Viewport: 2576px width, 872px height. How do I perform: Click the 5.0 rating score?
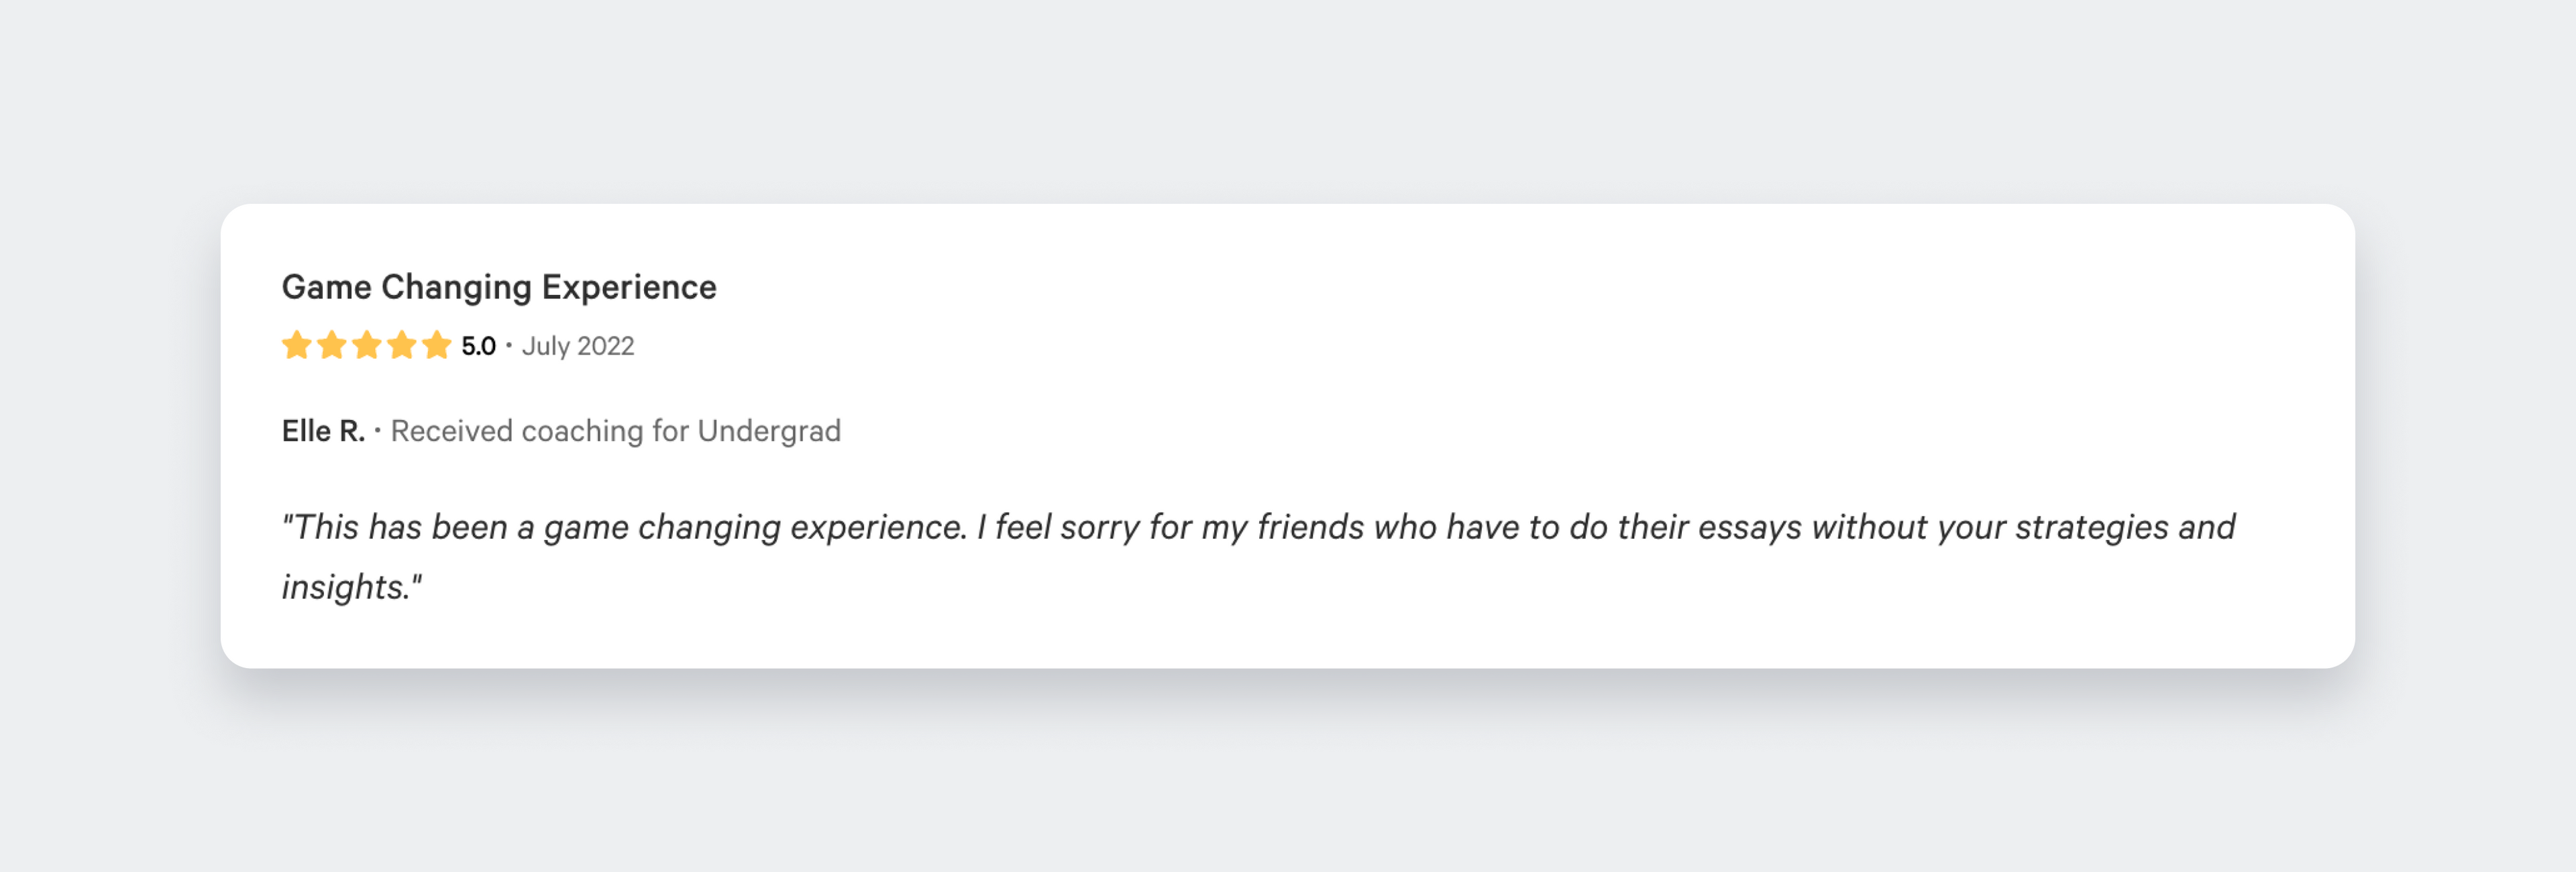tap(478, 346)
